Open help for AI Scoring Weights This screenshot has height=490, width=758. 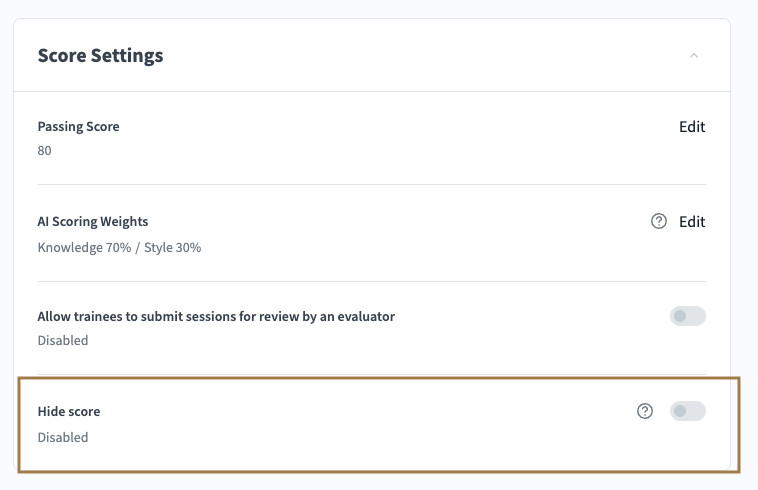pos(658,222)
